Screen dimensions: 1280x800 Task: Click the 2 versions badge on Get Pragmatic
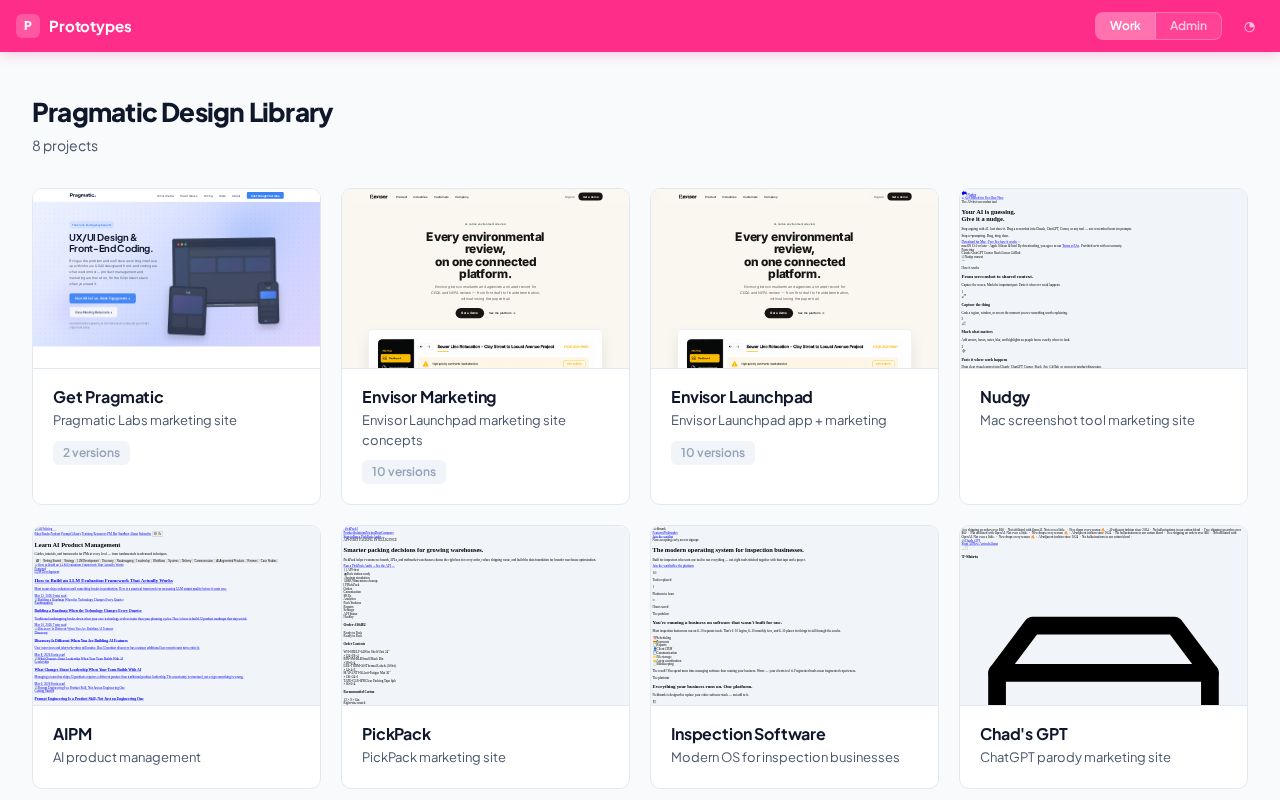coord(91,453)
